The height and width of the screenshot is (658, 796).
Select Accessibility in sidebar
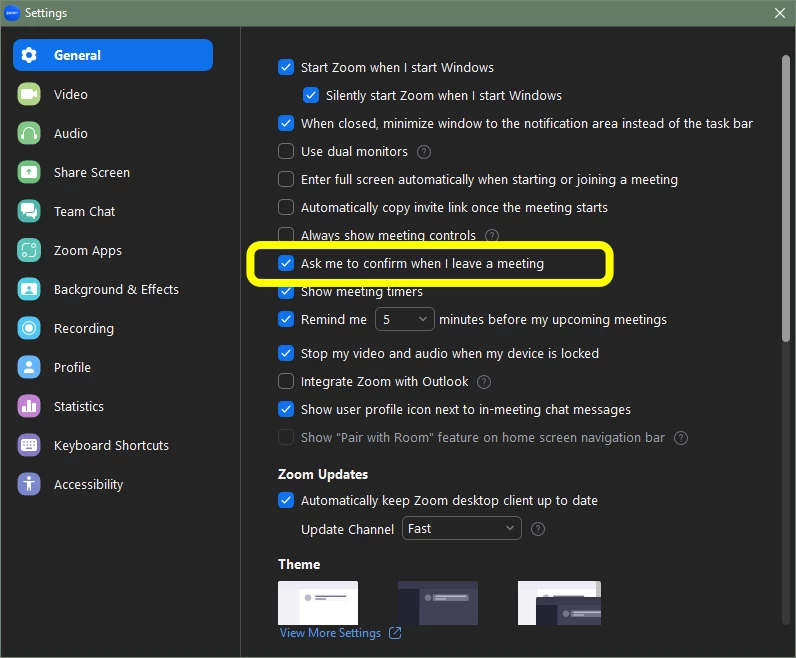point(113,484)
